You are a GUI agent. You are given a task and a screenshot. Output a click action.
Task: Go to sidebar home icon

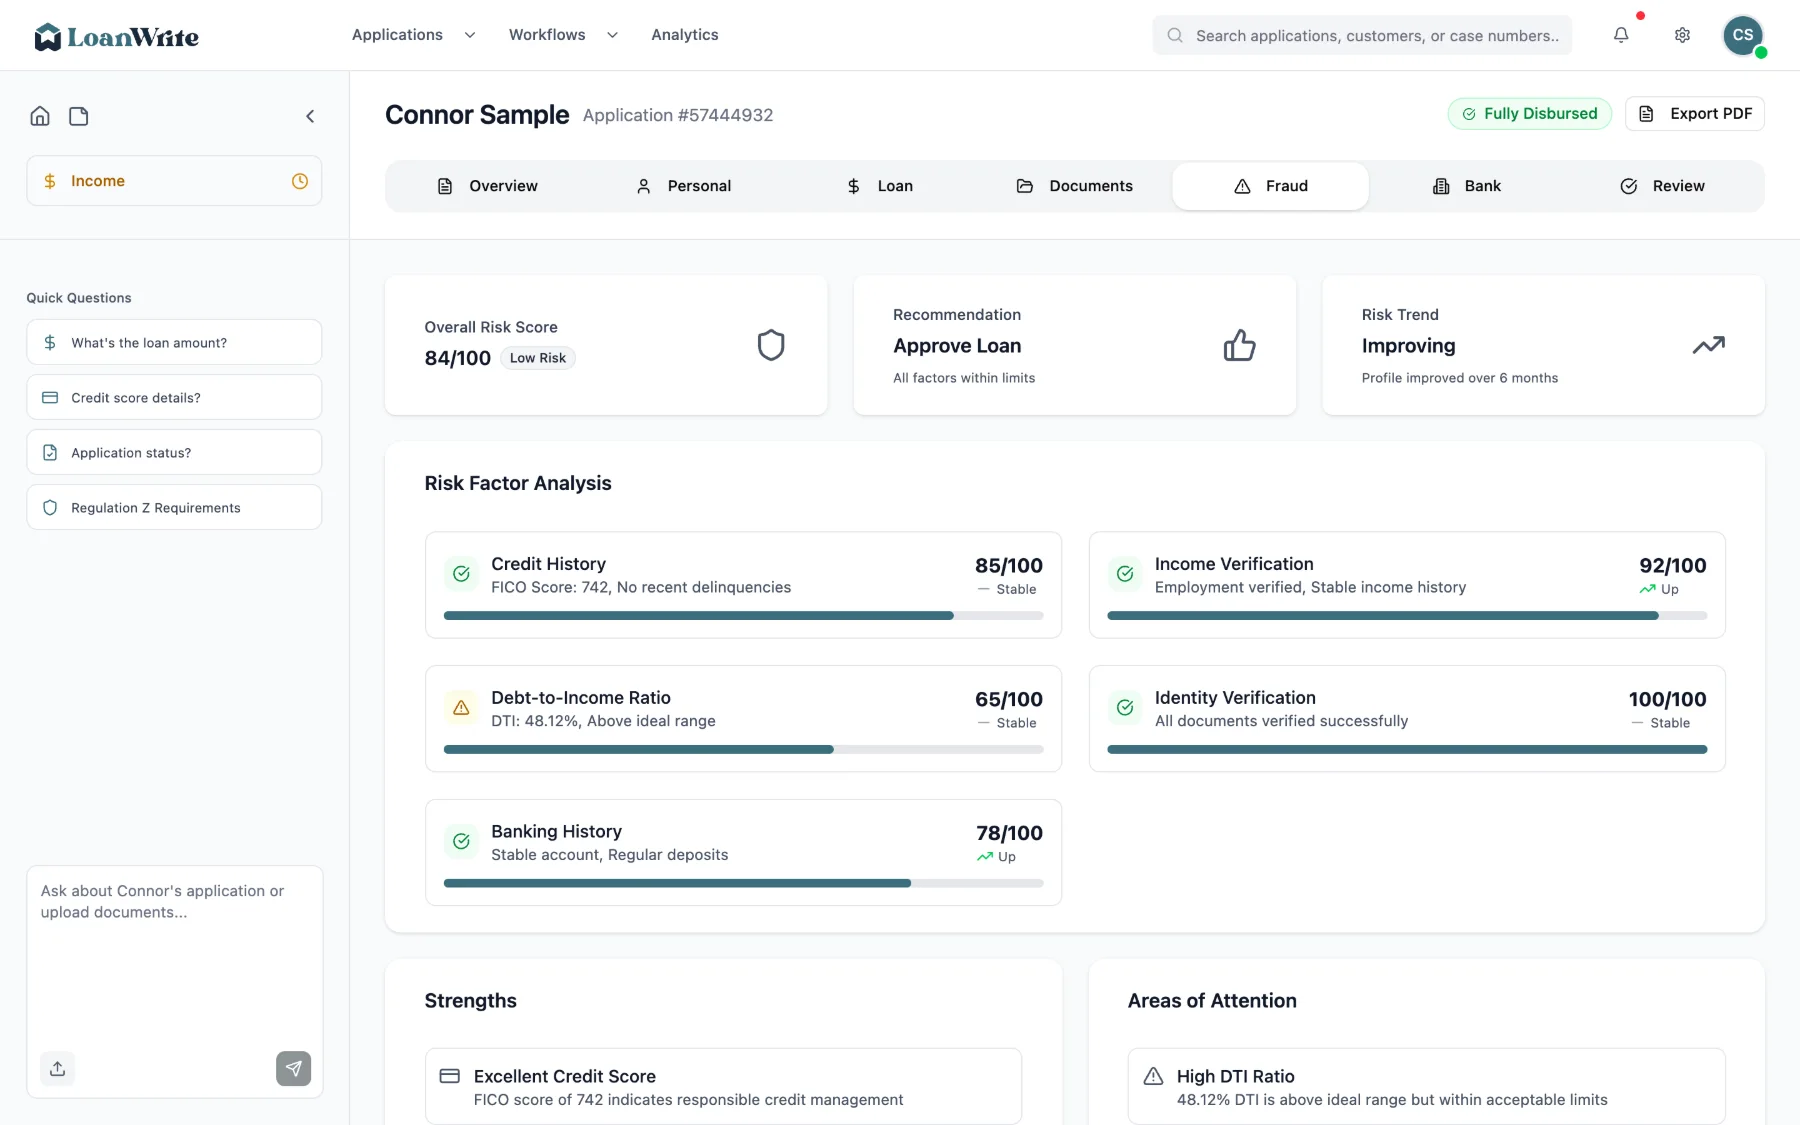(x=40, y=116)
